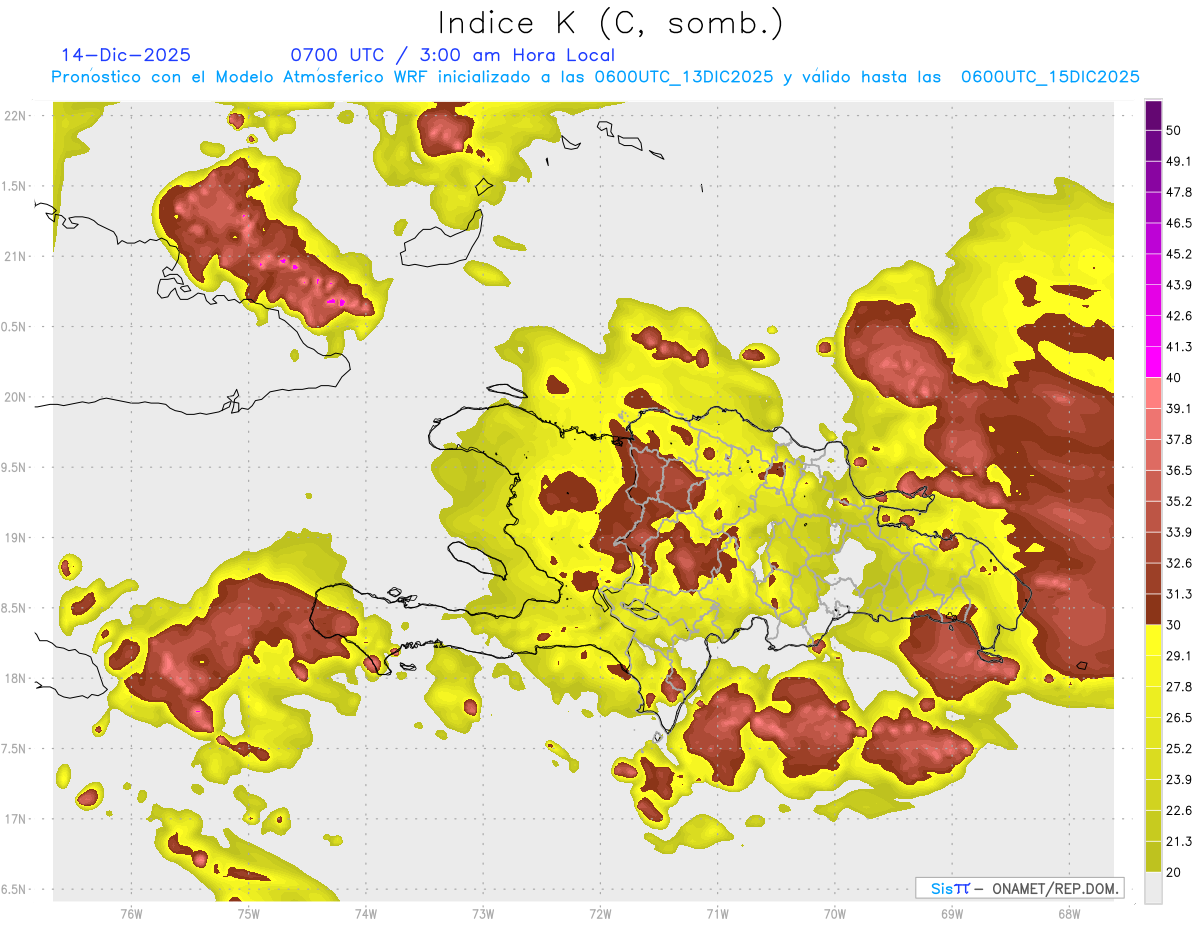Click the 'Sisπ – ONAMET/REP.DOM.' logo box
1200x927 pixels.
point(1019,888)
